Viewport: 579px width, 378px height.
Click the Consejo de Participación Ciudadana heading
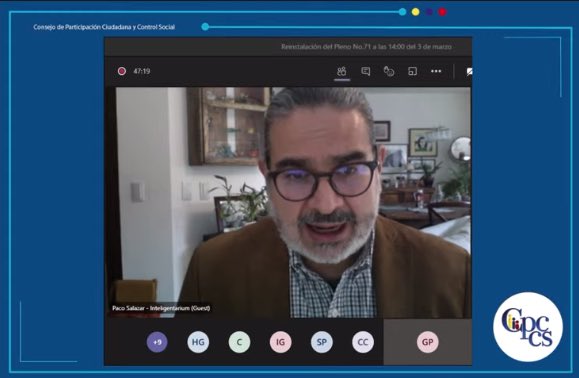(104, 27)
